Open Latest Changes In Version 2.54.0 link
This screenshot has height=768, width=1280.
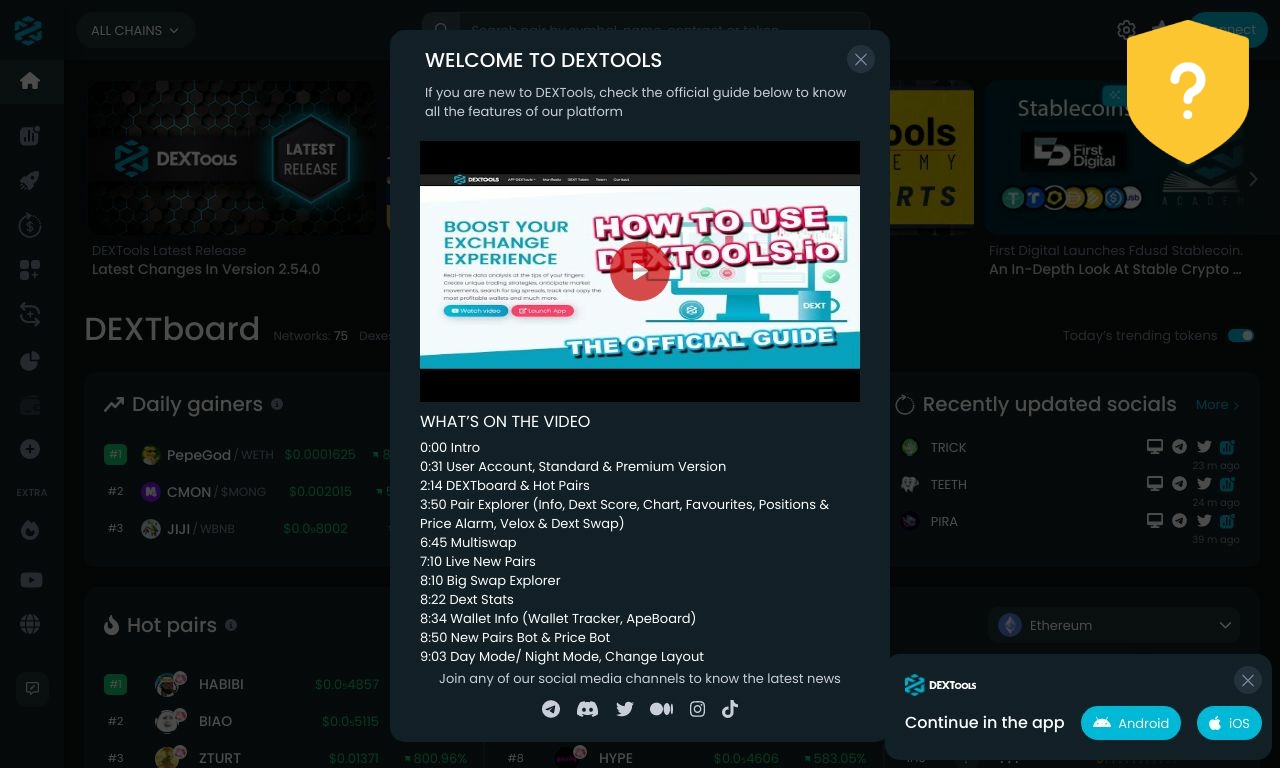[206, 269]
